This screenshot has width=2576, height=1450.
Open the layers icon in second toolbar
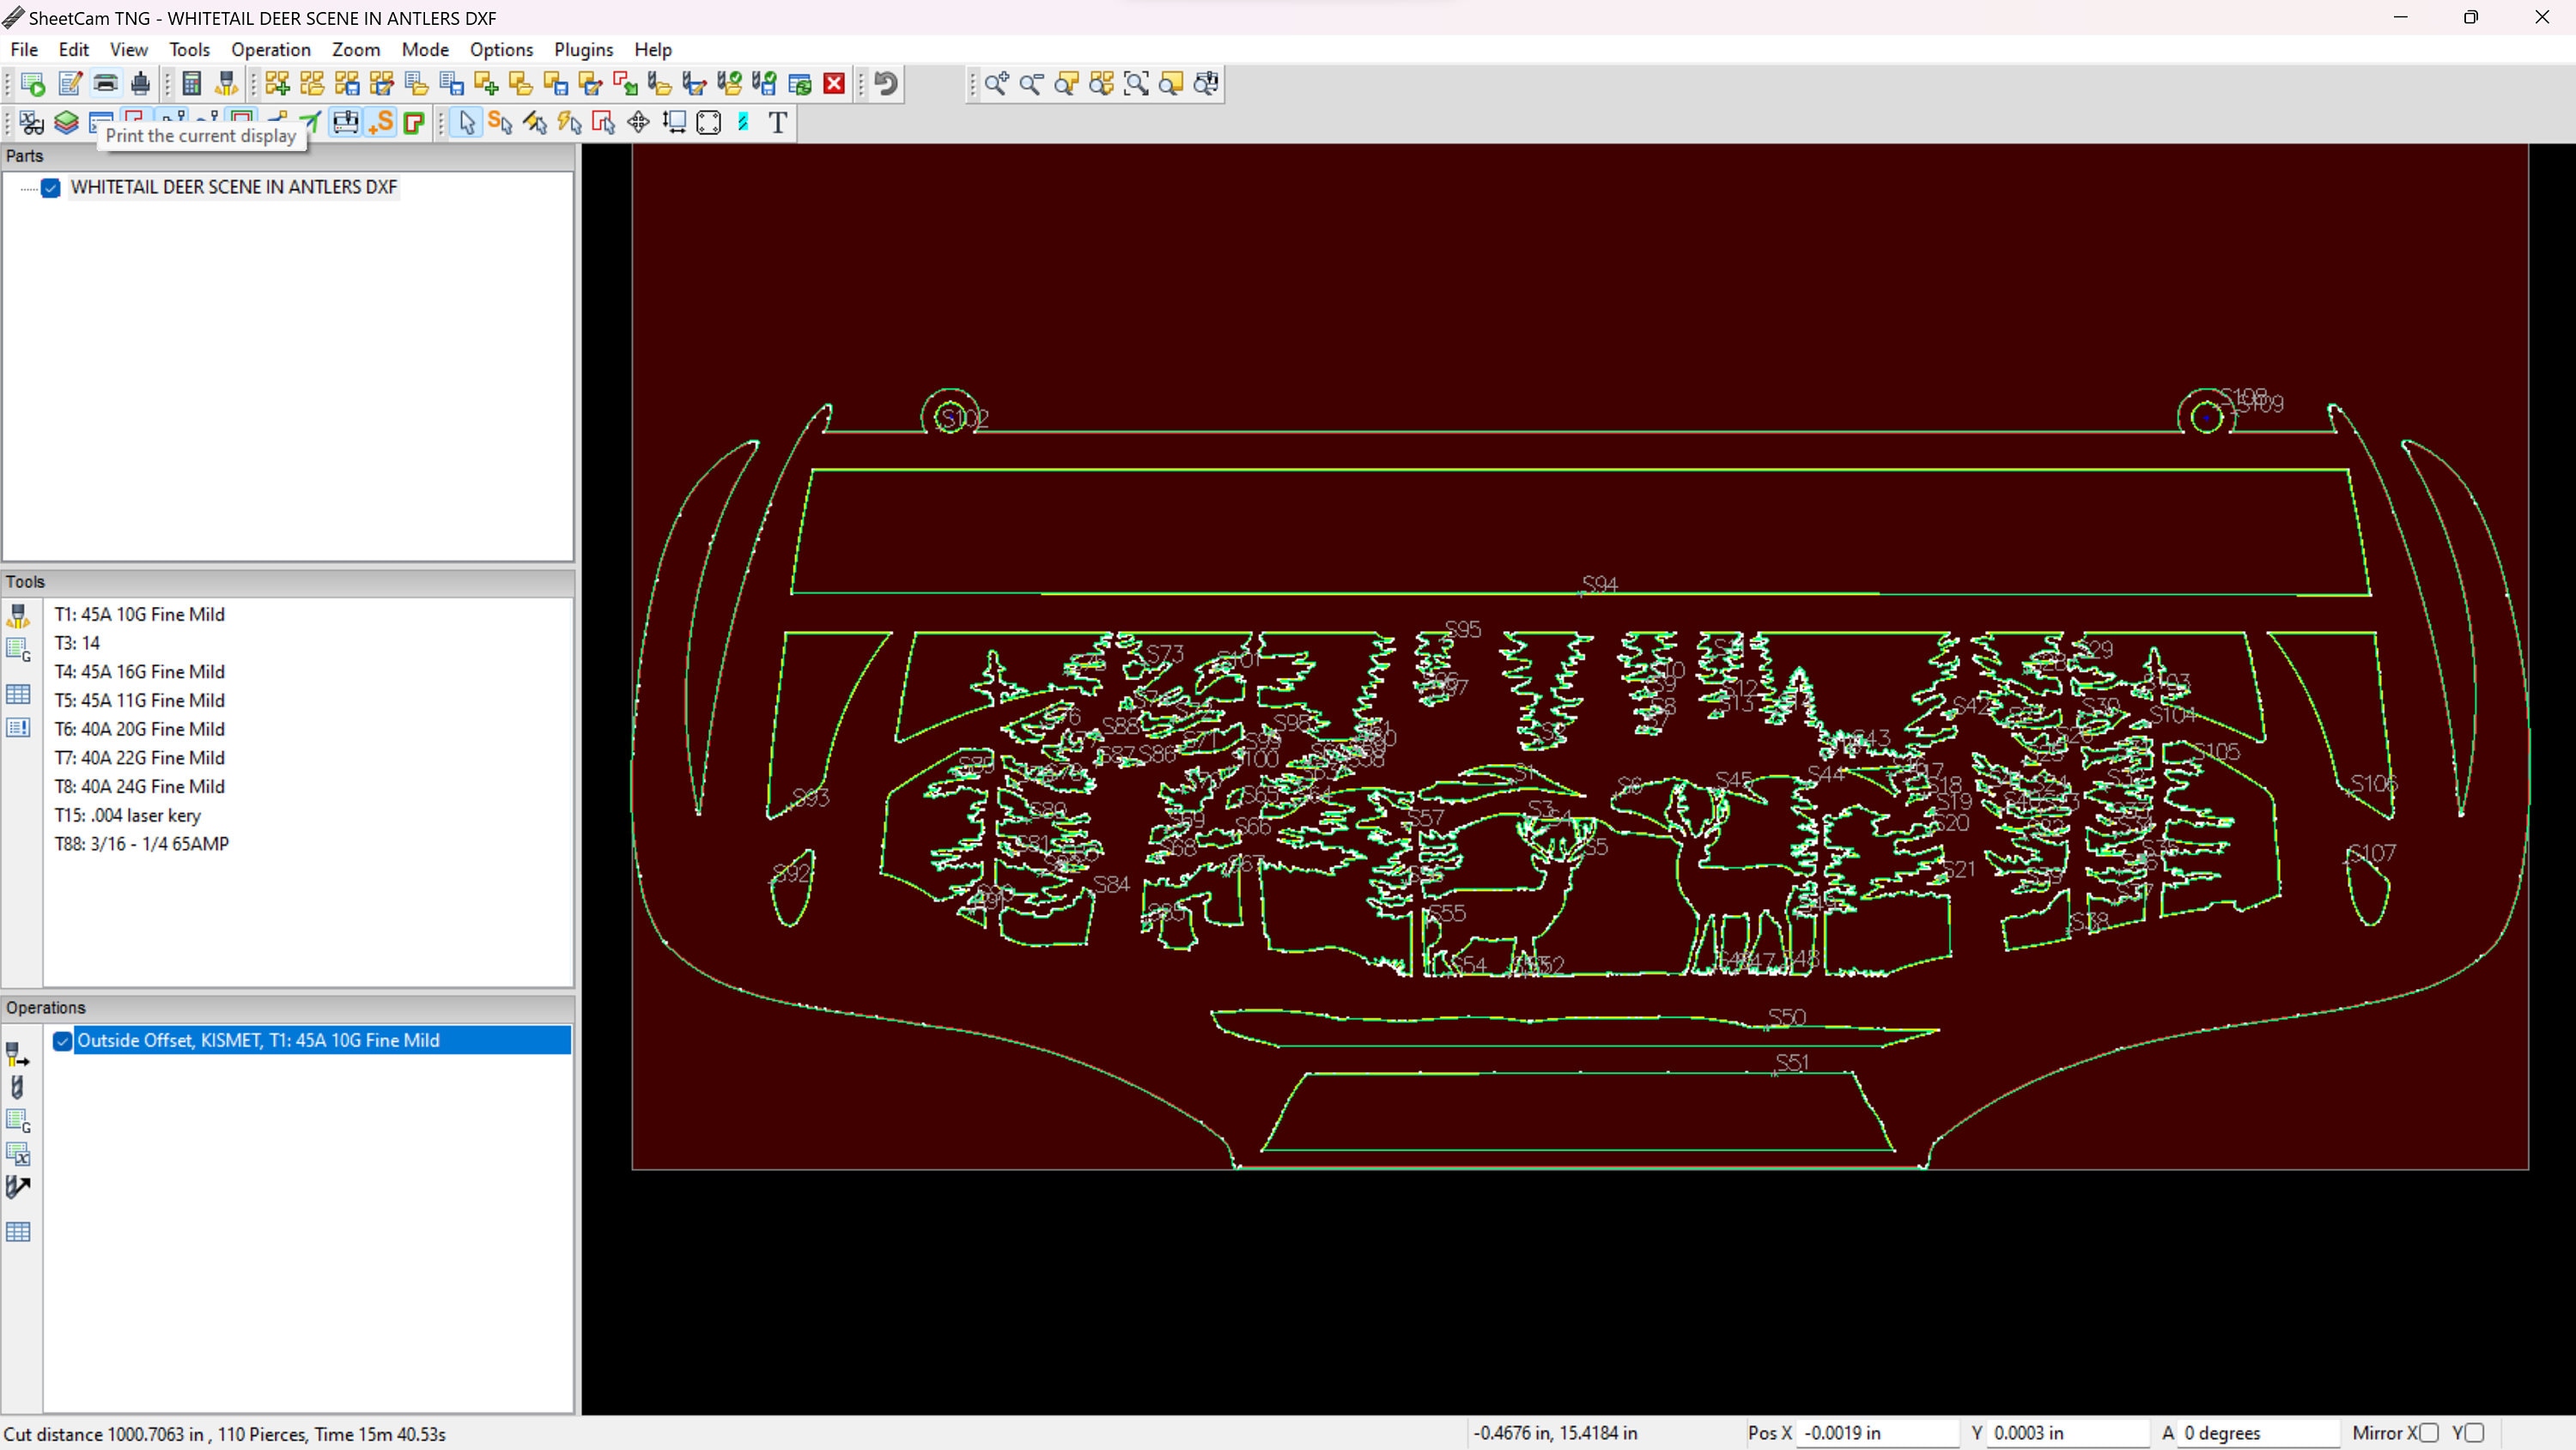click(x=66, y=122)
